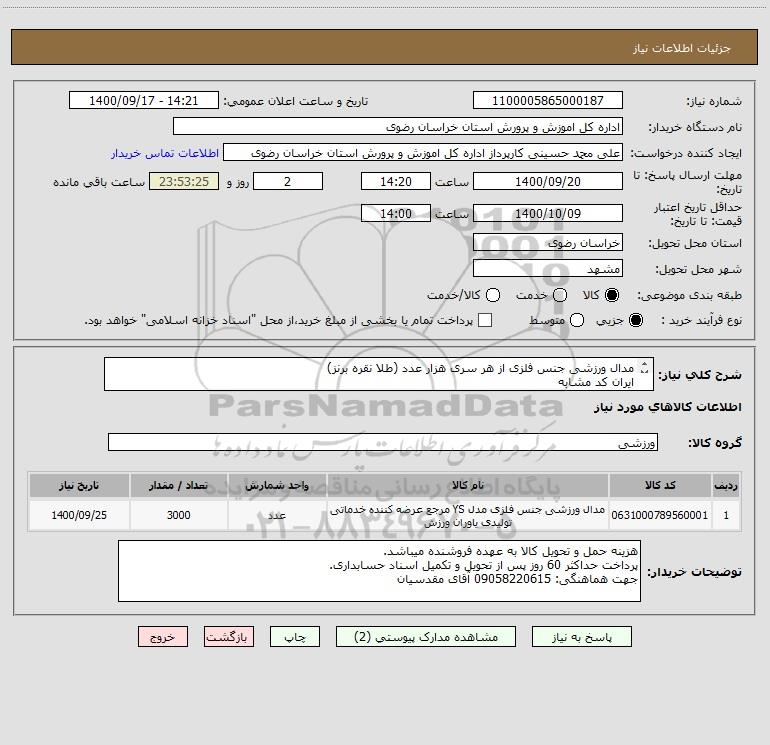Click the response deadline date 1400/09/20
Image resolution: width=770 pixels, height=745 pixels.
pyautogui.click(x=548, y=181)
